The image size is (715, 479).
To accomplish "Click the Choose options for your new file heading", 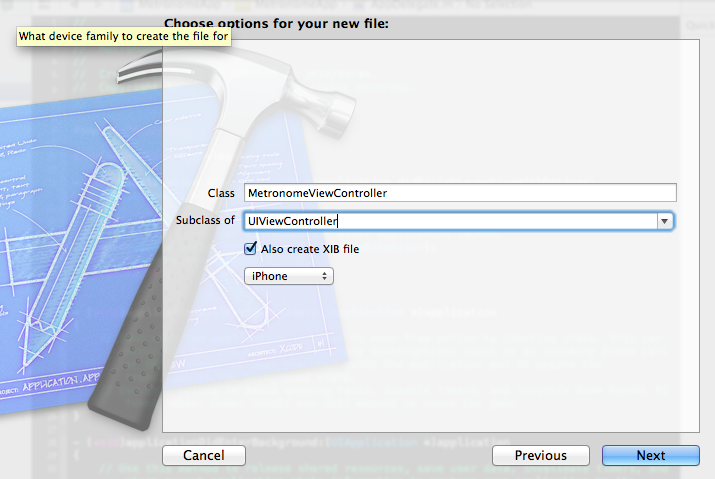I will coord(276,24).
